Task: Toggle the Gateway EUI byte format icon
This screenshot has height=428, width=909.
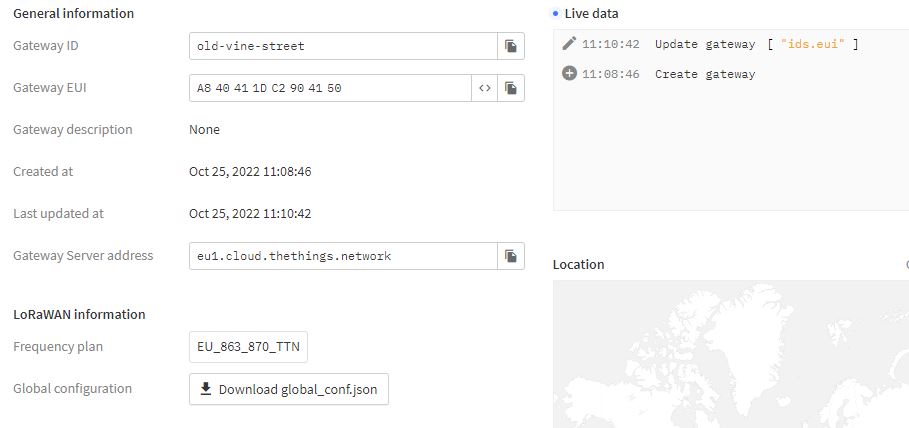Action: pos(484,88)
